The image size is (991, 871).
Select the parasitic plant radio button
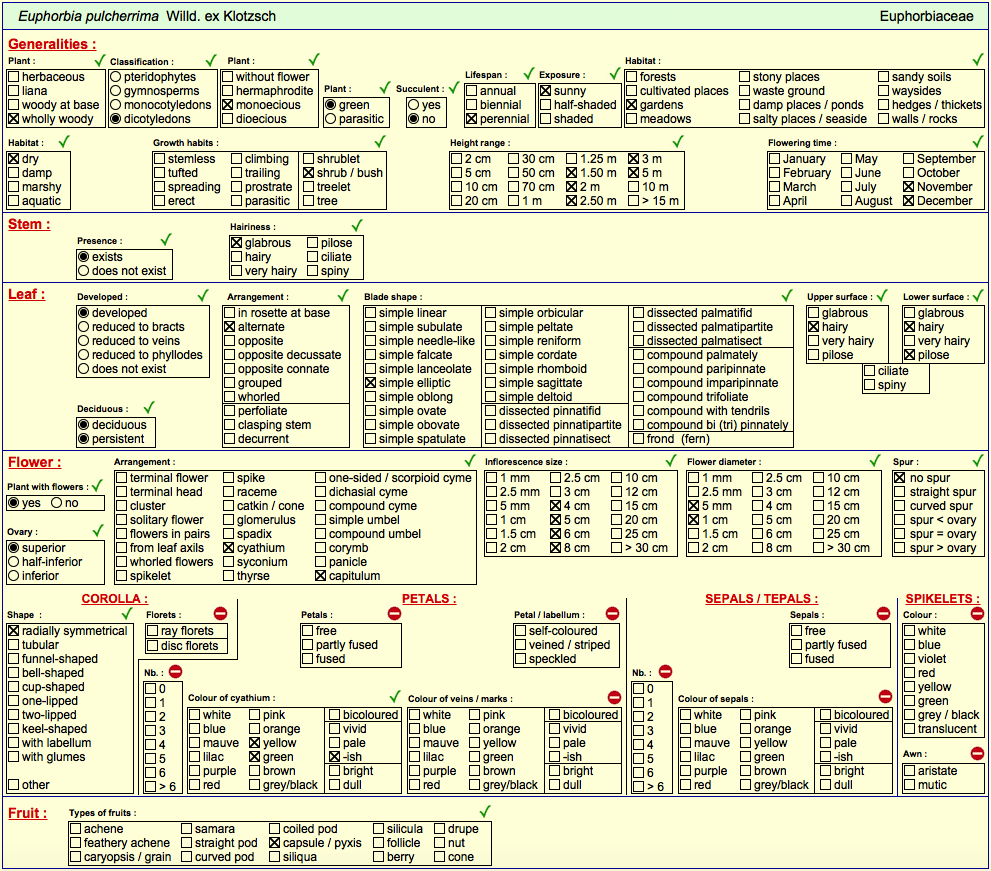tap(331, 118)
